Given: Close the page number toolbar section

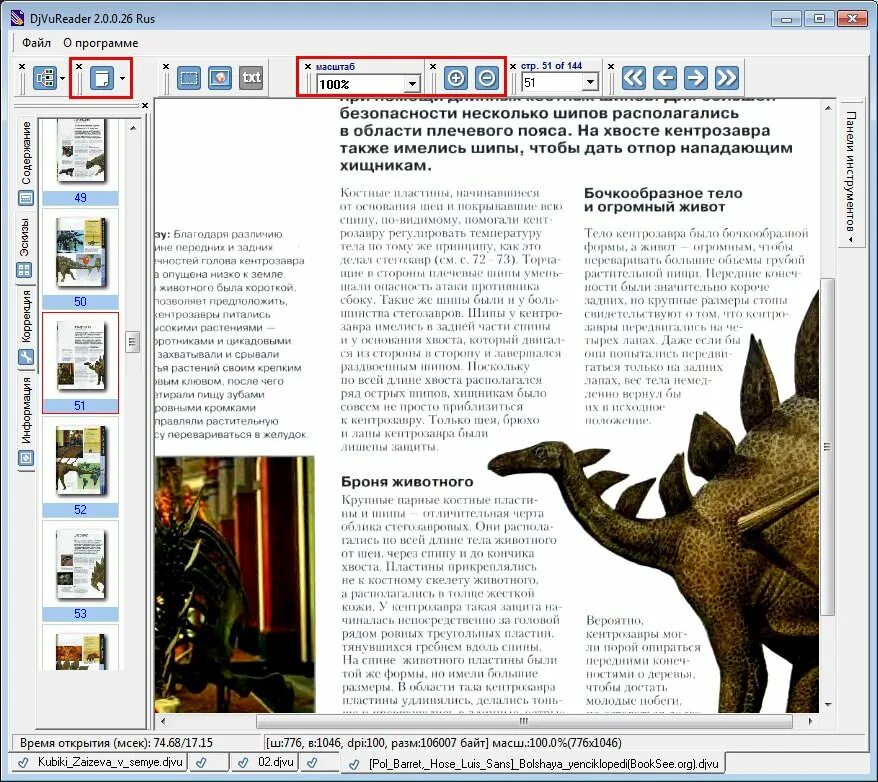Looking at the screenshot, I should tap(513, 66).
